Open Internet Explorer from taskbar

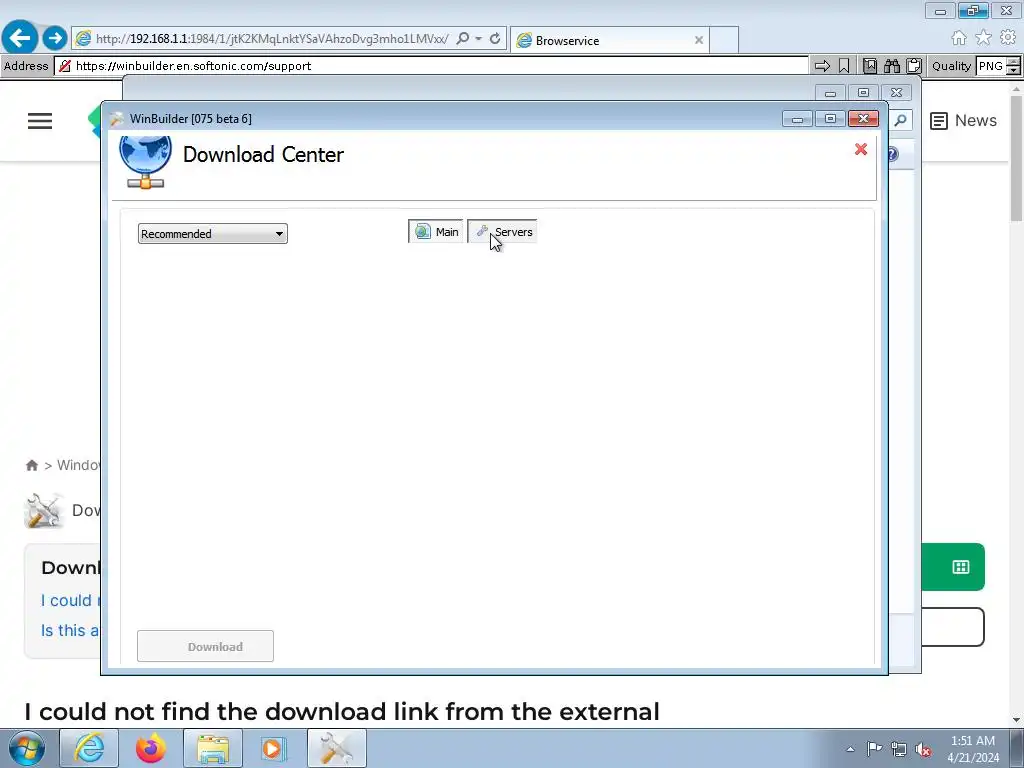point(89,748)
